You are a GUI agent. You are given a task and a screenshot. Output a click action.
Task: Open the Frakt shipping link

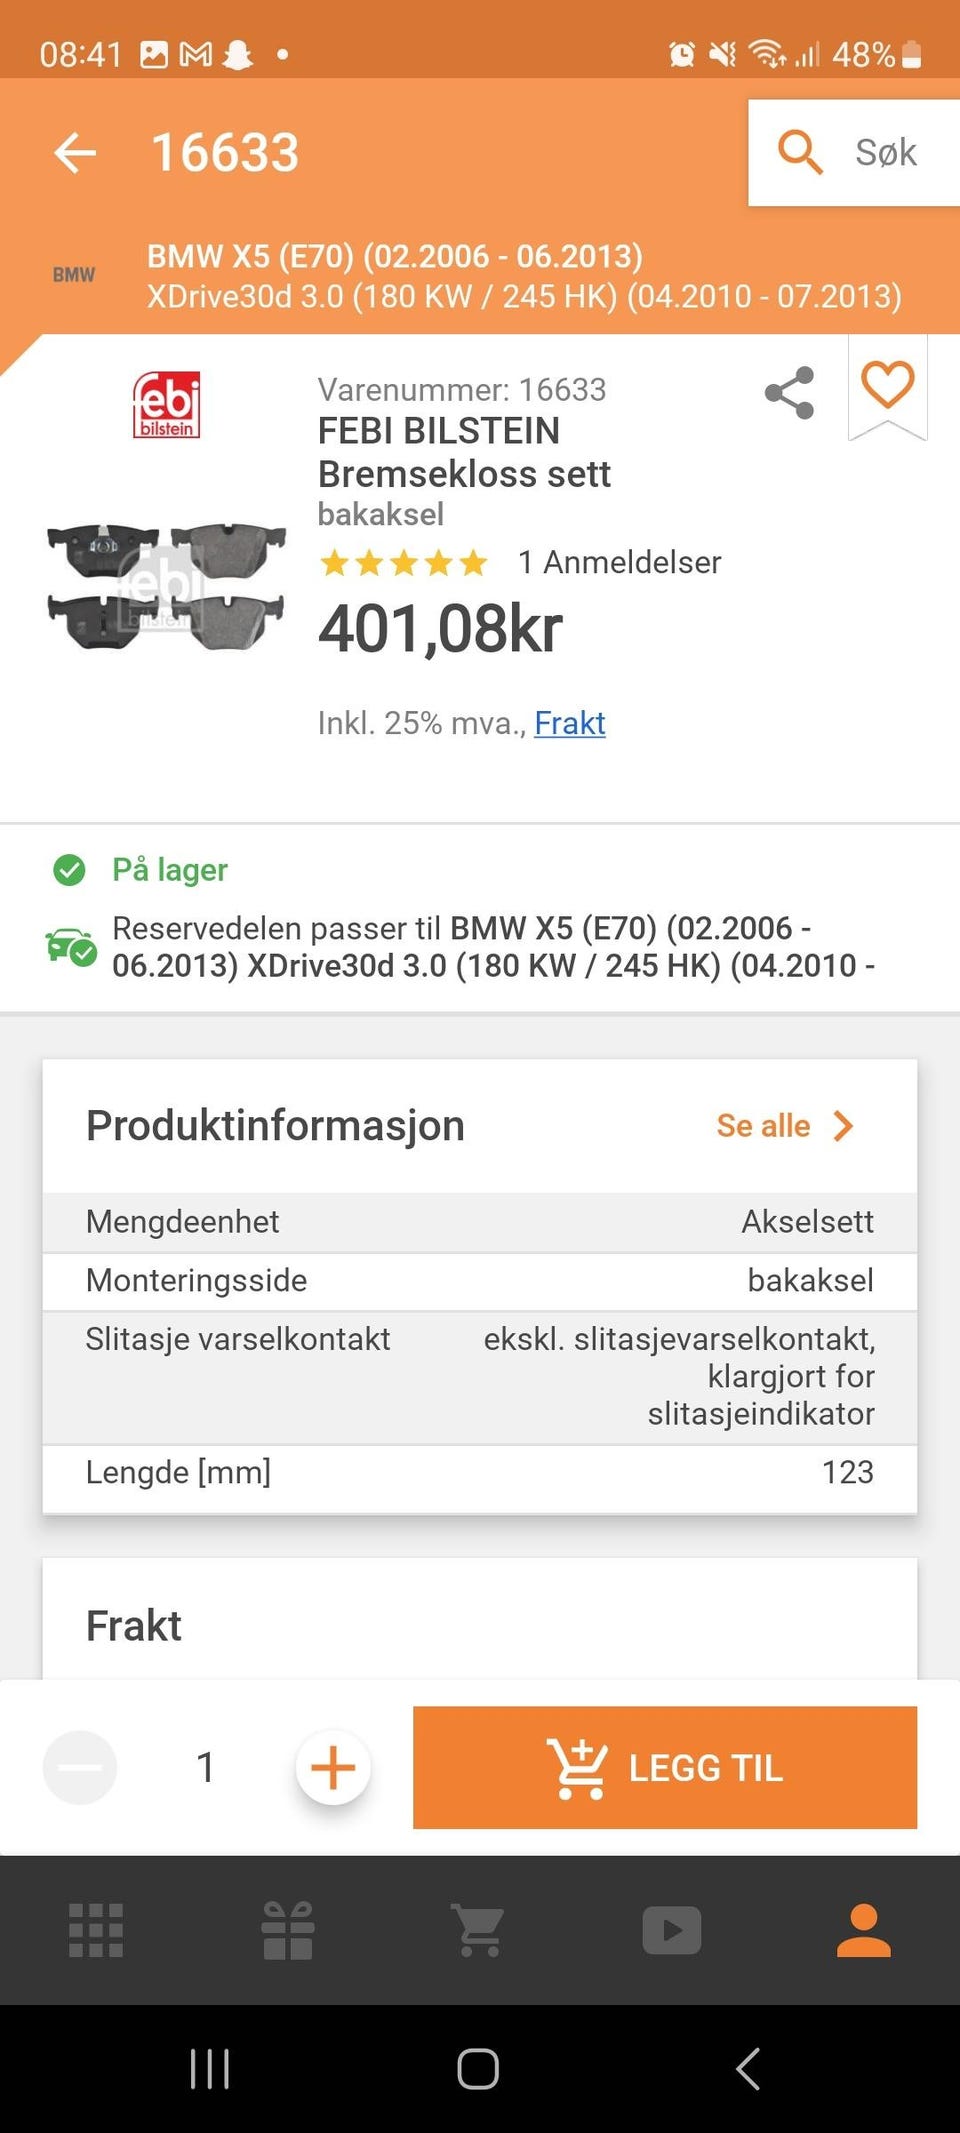(570, 723)
